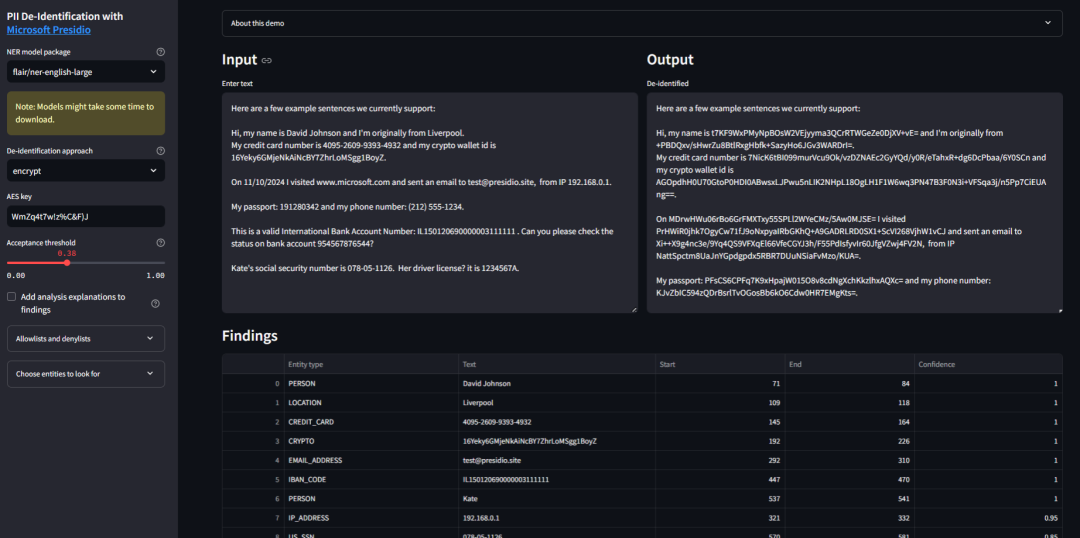Click the AES key input field
The height and width of the screenshot is (538, 1080).
pos(85,216)
